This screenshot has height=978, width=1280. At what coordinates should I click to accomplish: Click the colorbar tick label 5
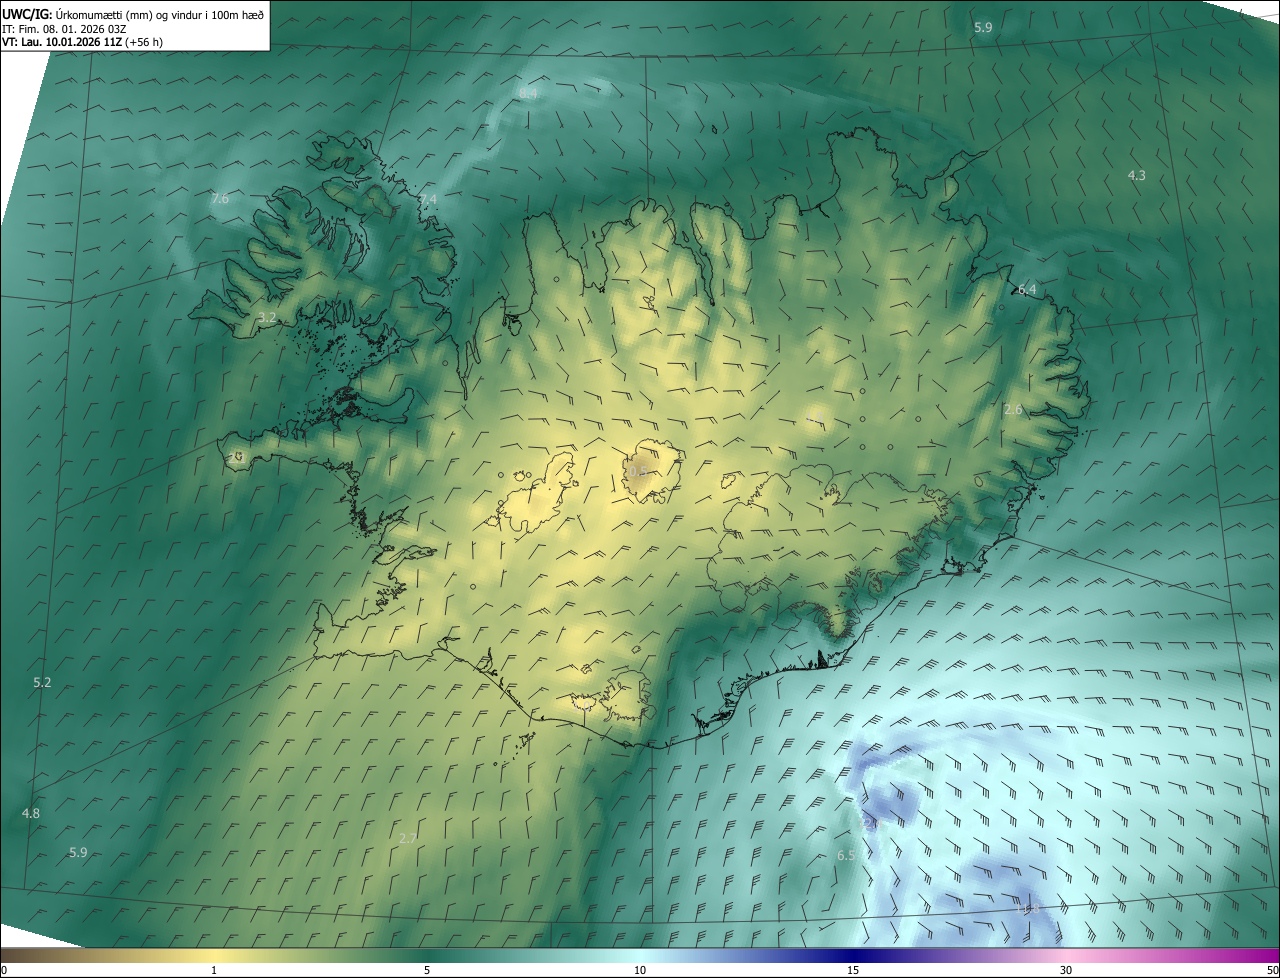point(427,970)
